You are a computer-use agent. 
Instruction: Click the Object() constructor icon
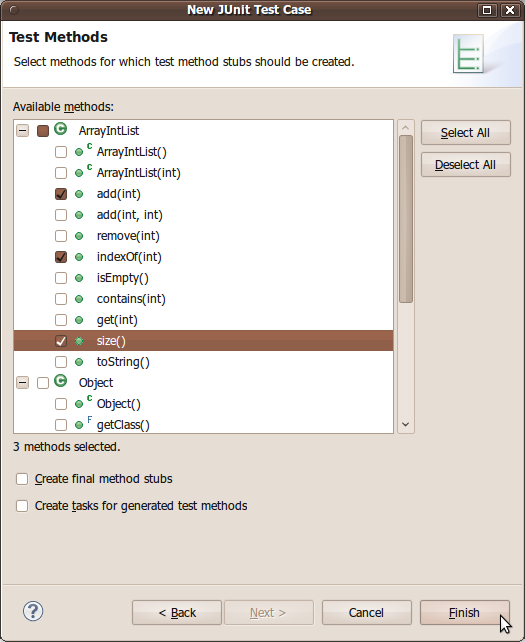[x=83, y=402]
